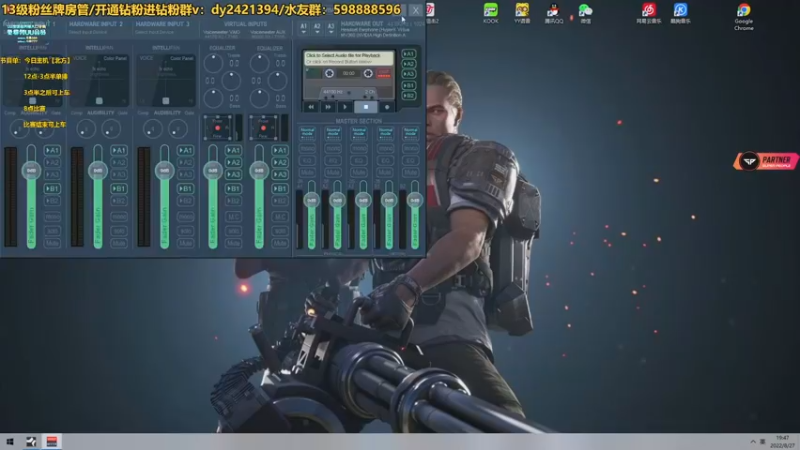Stop the cassette recorder
Image resolution: width=800 pixels, height=450 pixels.
365,107
